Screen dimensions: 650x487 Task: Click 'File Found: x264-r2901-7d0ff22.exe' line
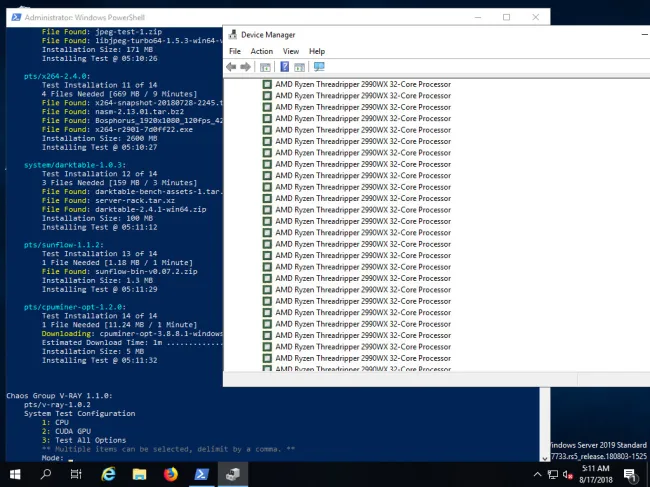point(117,129)
